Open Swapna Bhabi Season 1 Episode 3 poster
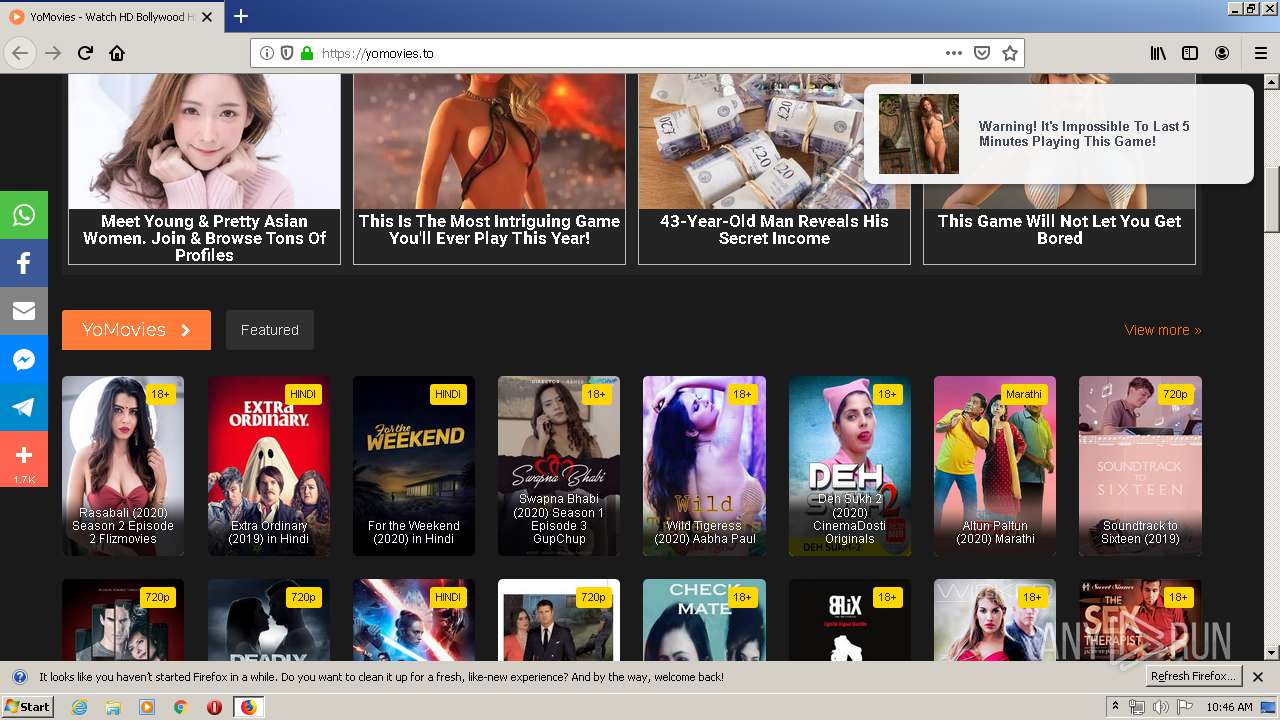This screenshot has width=1280, height=720. [559, 466]
